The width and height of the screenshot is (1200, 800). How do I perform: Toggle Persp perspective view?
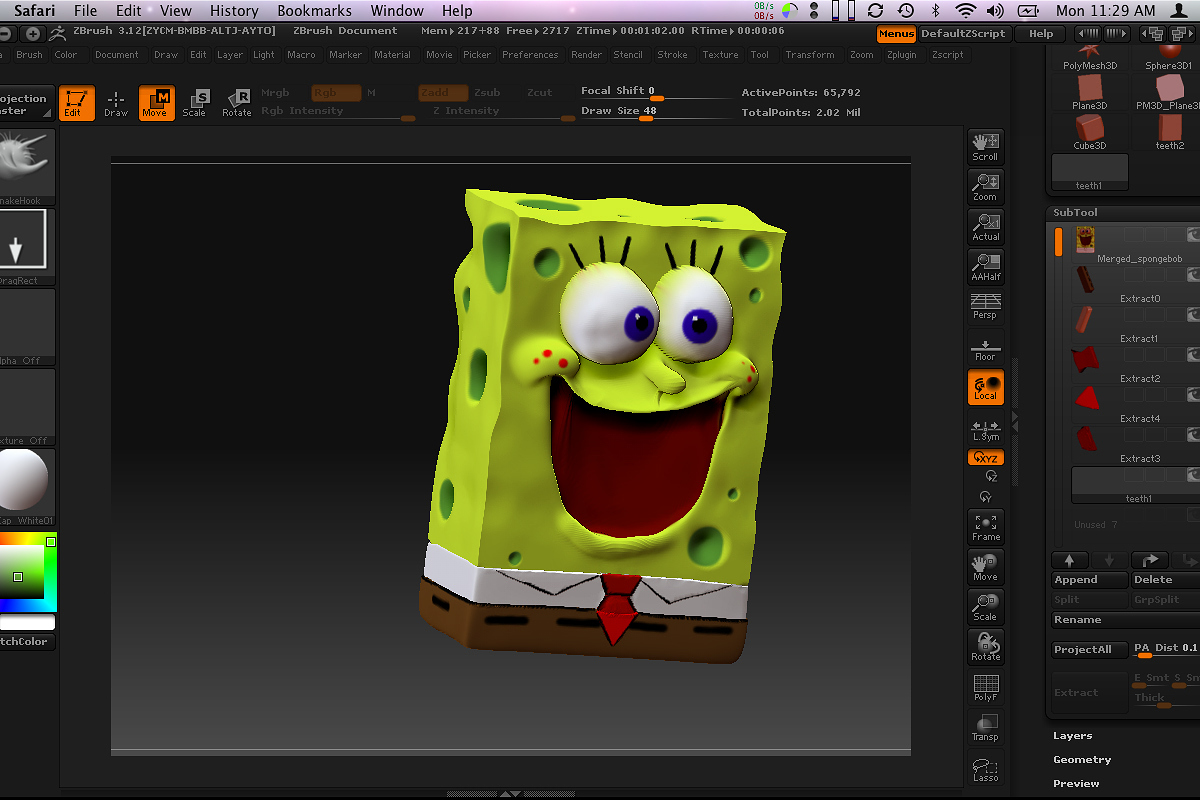[x=985, y=306]
